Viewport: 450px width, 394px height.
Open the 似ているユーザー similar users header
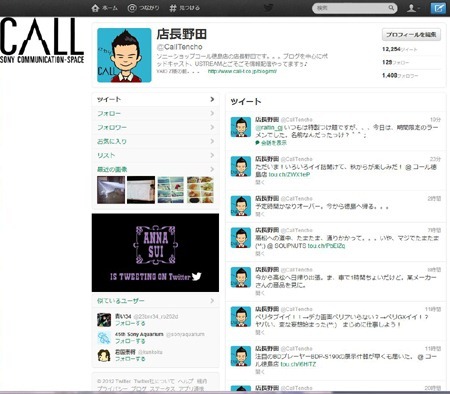121,301
